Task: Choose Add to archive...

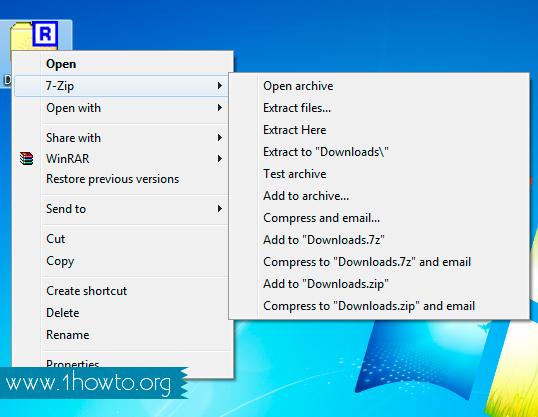Action: pyautogui.click(x=379, y=196)
